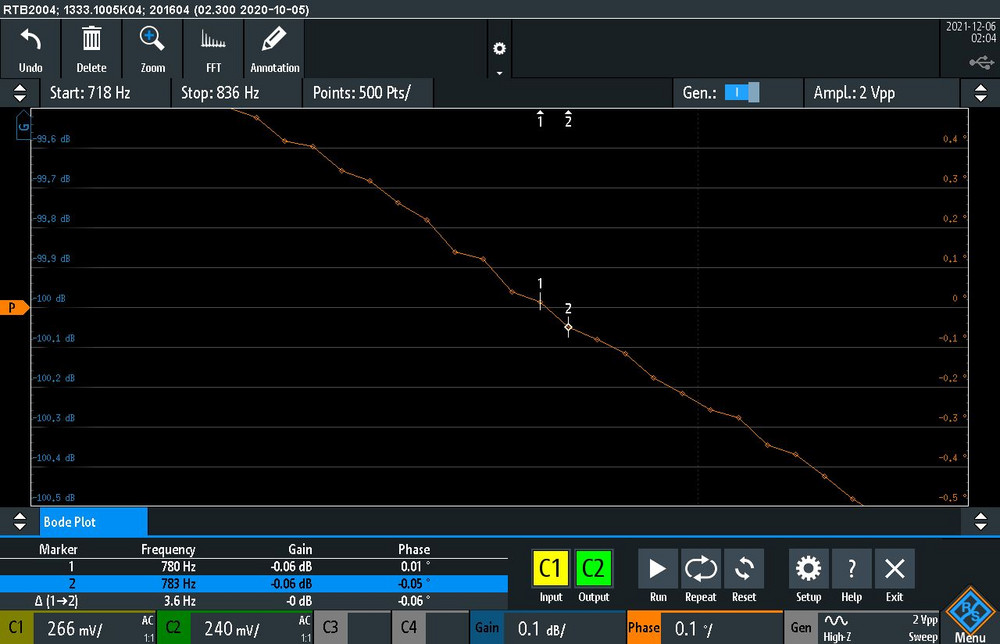Open the Help question mark
The height and width of the screenshot is (644, 1000).
pyautogui.click(x=851, y=568)
